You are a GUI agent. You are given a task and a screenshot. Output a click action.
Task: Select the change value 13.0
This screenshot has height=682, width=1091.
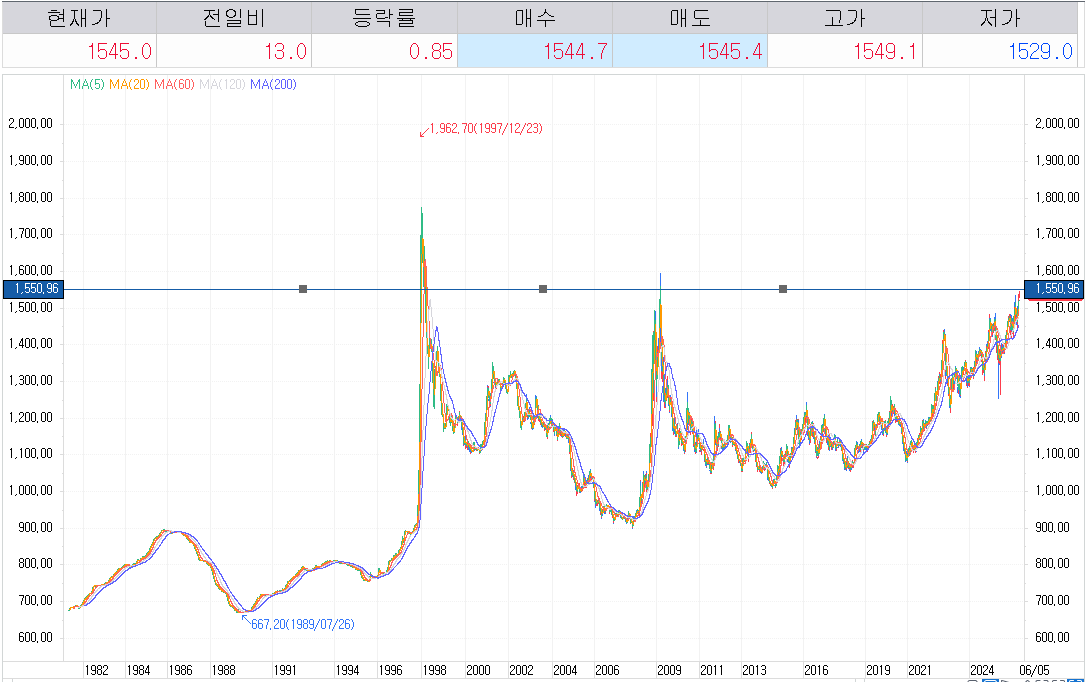pos(285,51)
